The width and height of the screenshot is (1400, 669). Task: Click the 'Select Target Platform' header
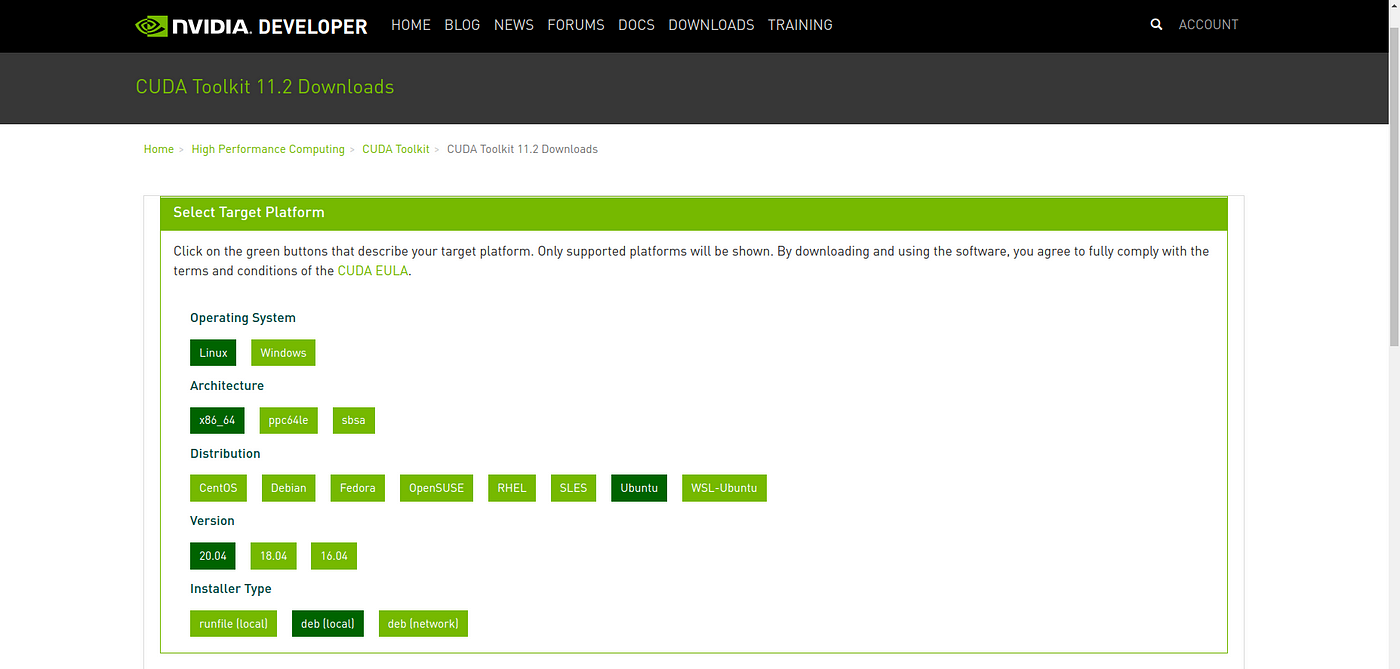tap(249, 212)
